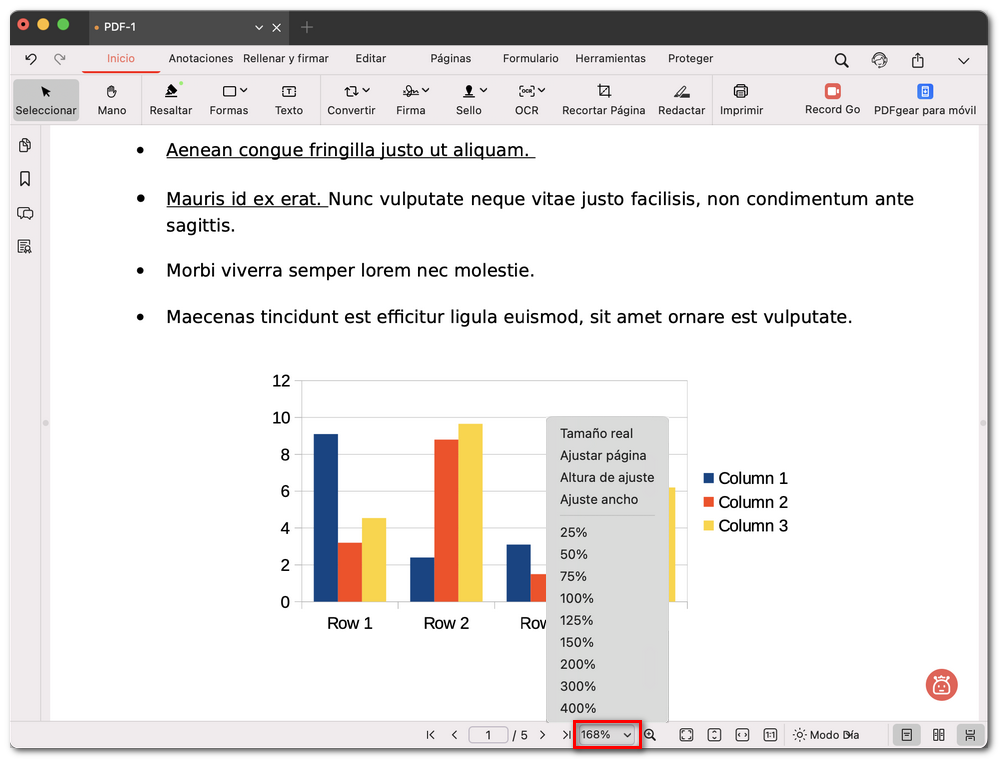Enable single-page view mode
The height and width of the screenshot is (759, 999).
pyautogui.click(x=906, y=735)
